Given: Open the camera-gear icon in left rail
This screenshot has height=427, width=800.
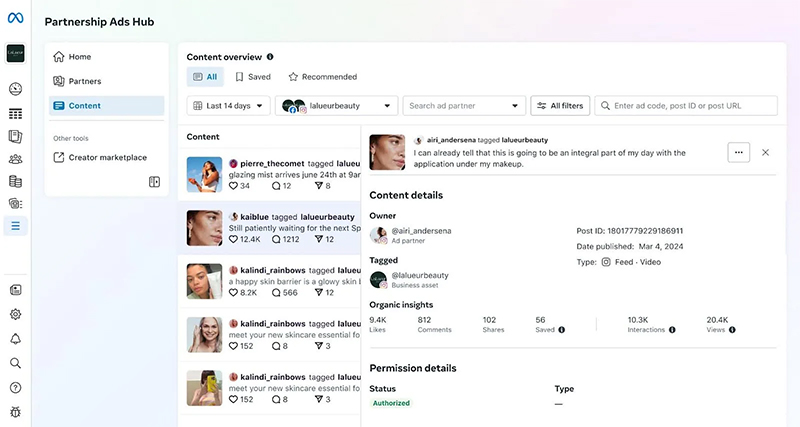Looking at the screenshot, I should point(15,204).
